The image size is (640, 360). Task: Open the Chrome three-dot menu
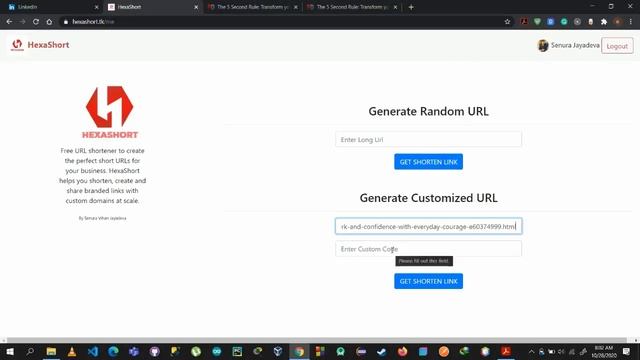(631, 22)
